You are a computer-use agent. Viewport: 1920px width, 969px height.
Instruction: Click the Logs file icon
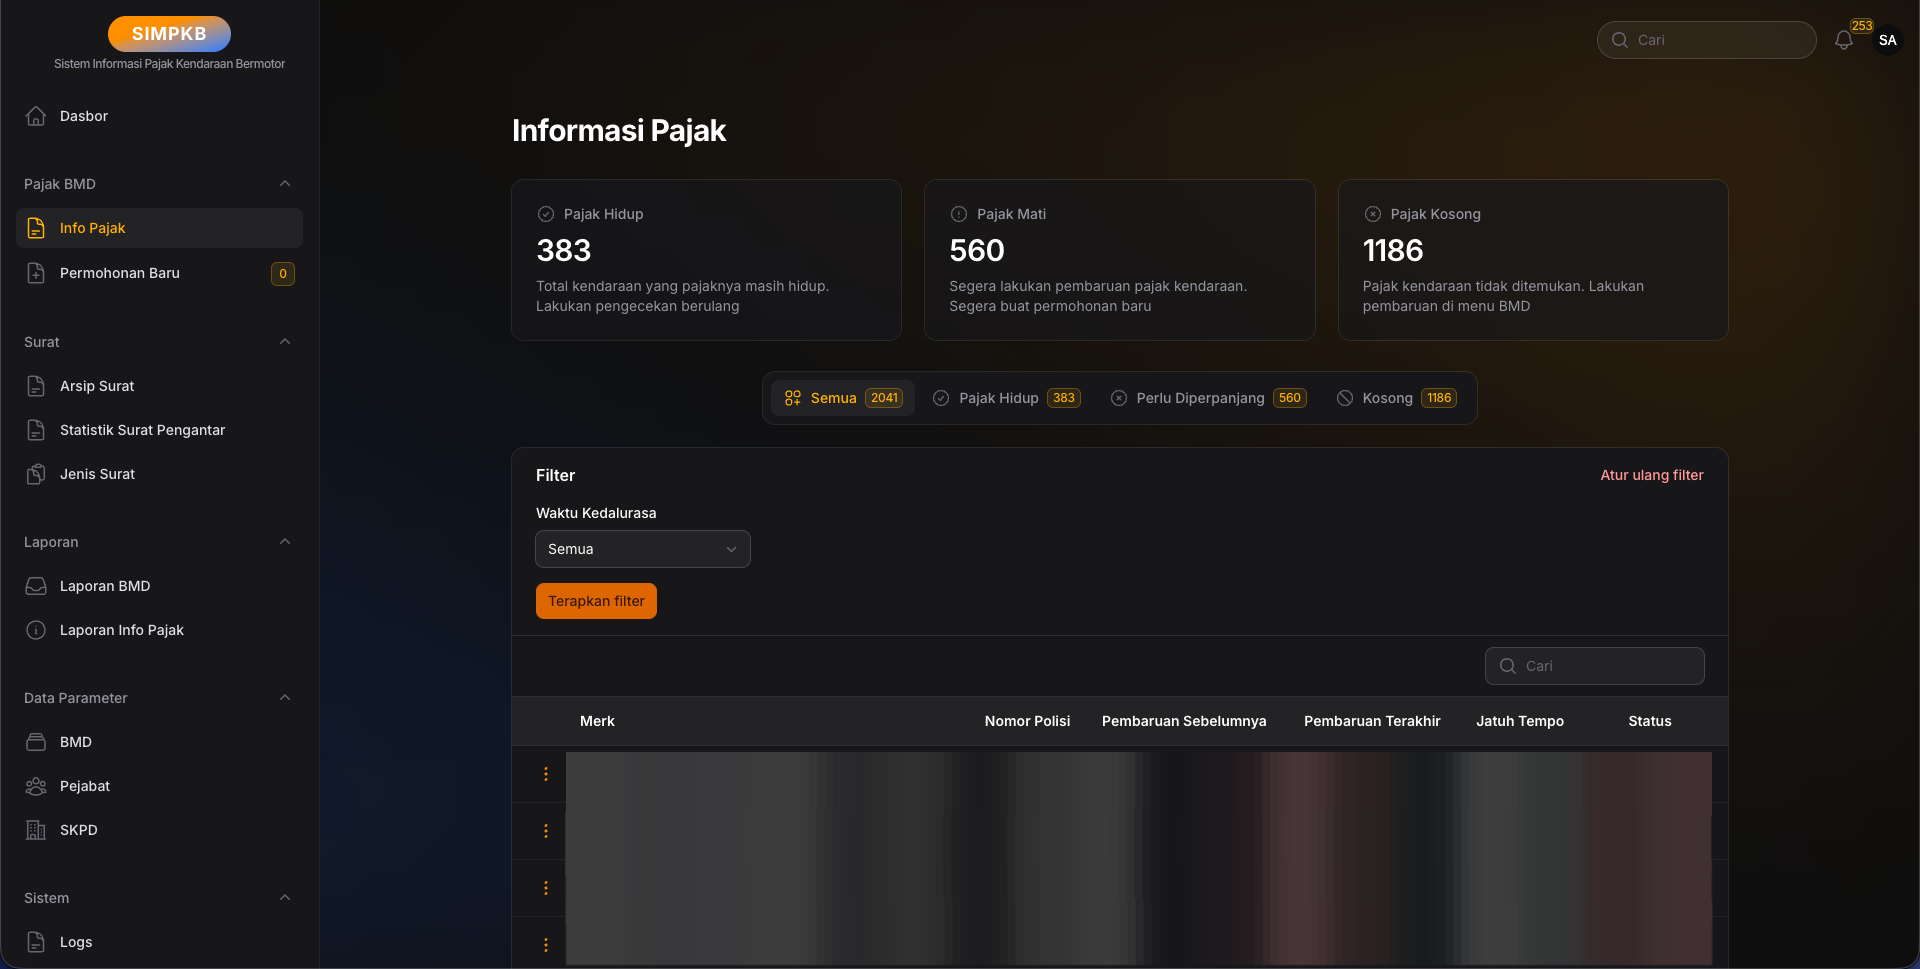point(36,942)
